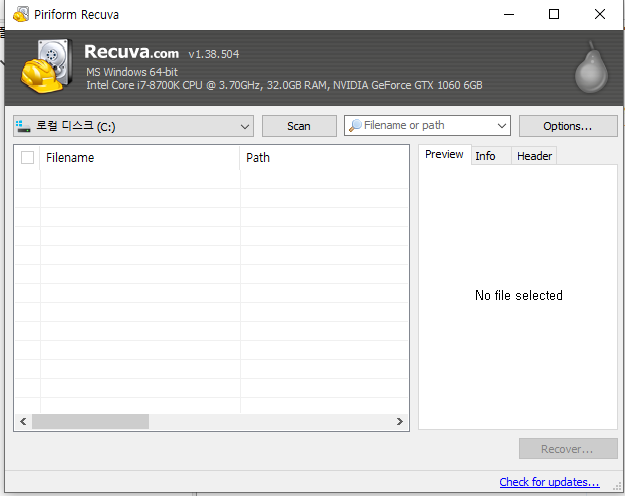Click the left scroll arrow of file list
This screenshot has height=496, width=625.
(23, 421)
